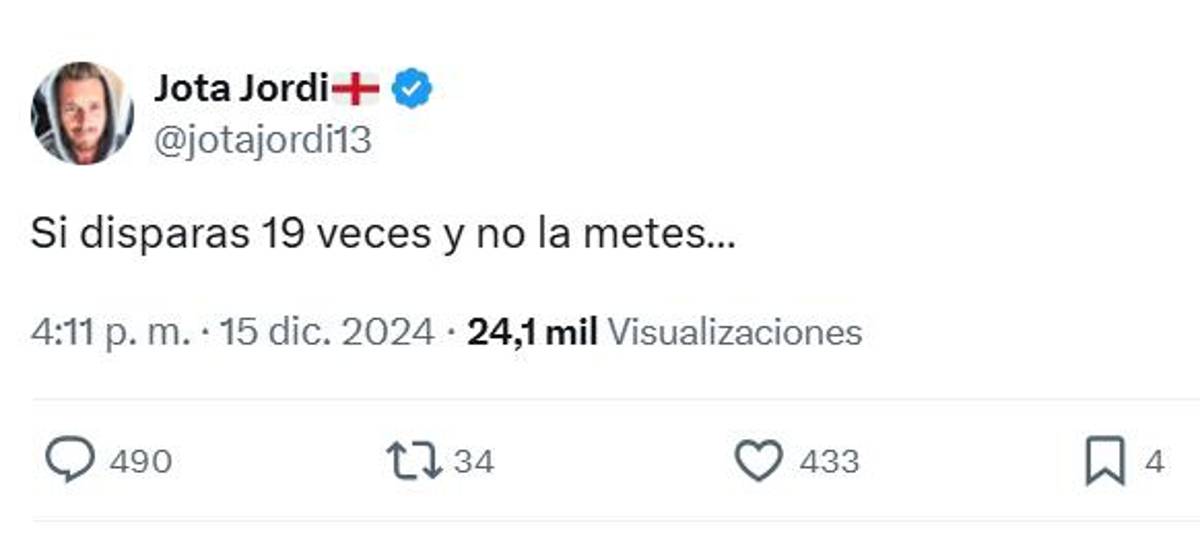Click the bookmark count of 4
Screen dimensions: 1200x553
pyautogui.click(x=1154, y=462)
